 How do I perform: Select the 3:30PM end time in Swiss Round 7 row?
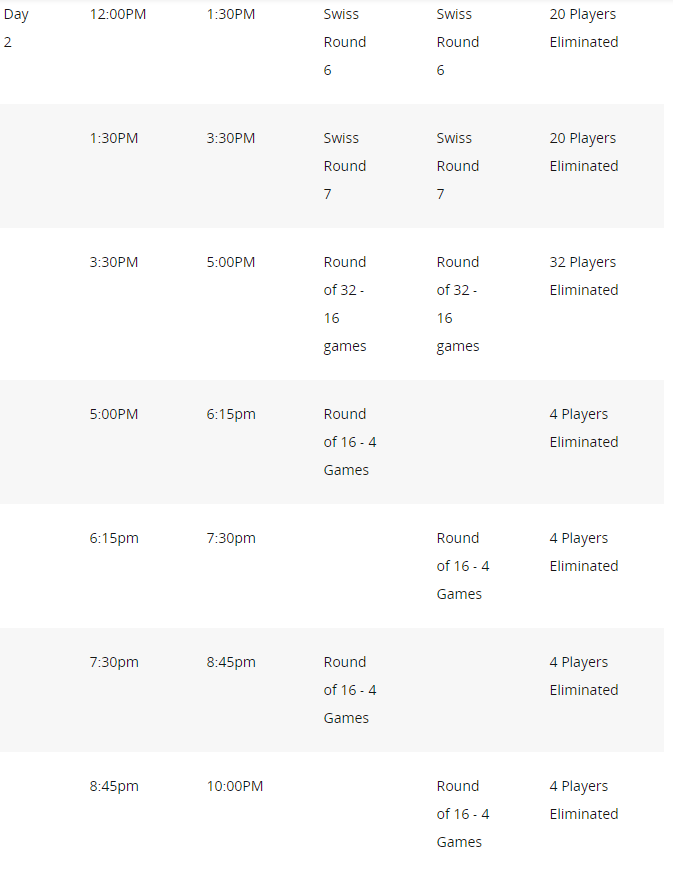coord(231,138)
